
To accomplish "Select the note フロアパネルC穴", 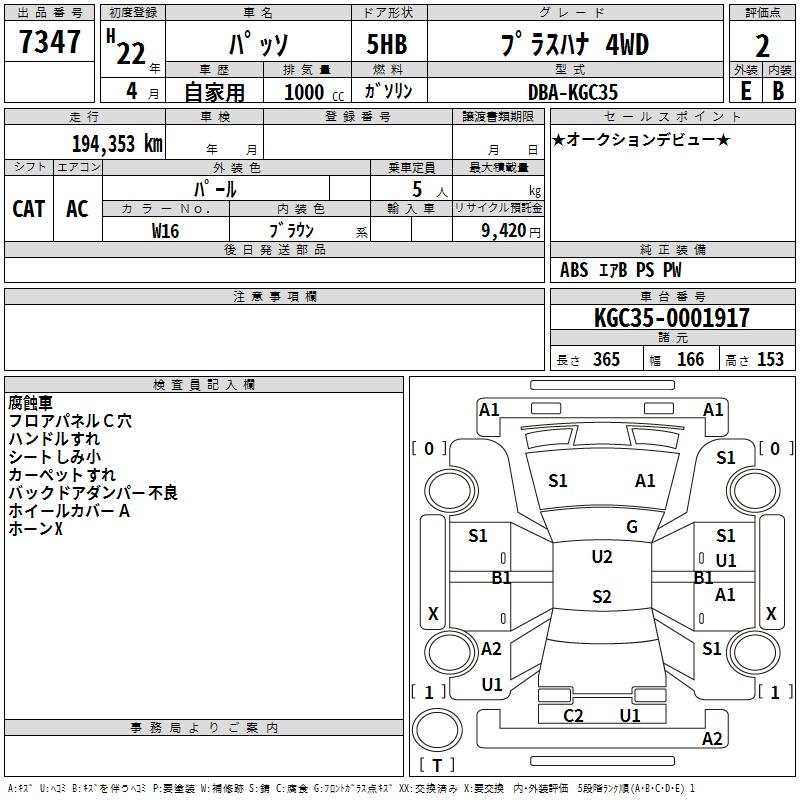I will (70, 421).
